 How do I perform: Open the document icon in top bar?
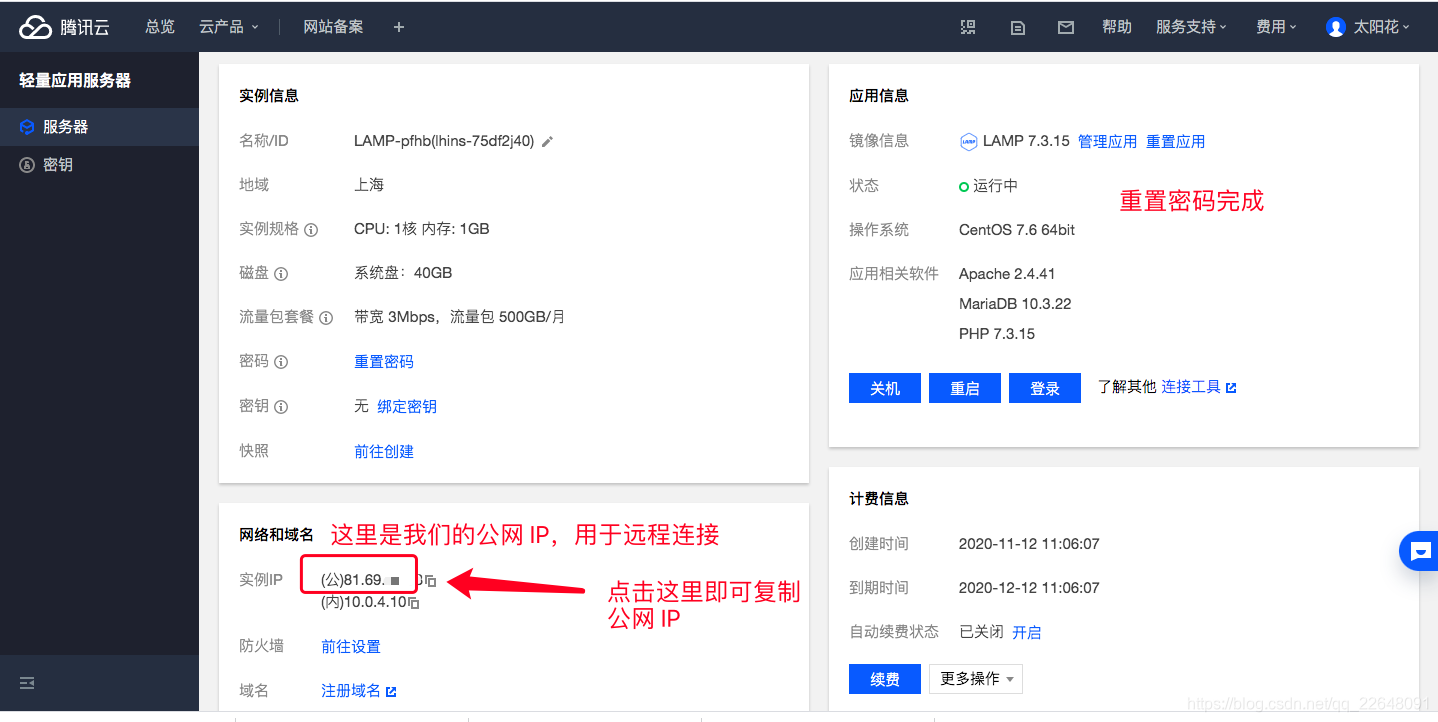point(1018,27)
